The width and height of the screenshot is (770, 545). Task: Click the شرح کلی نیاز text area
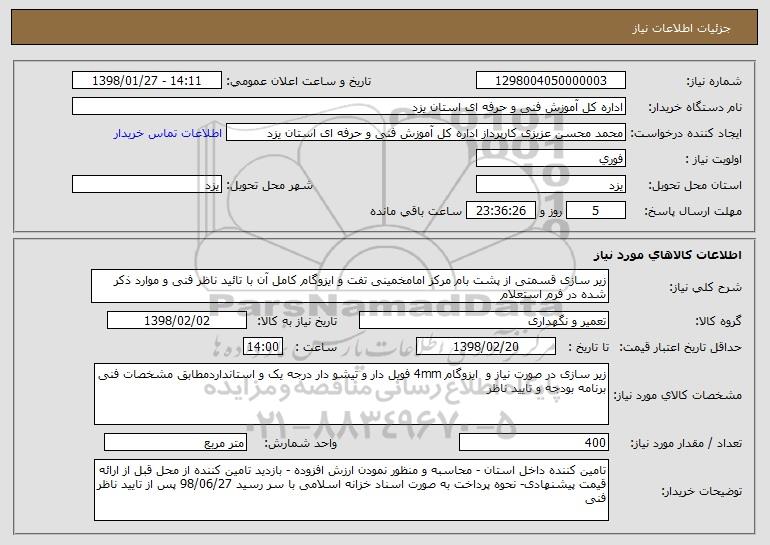point(350,286)
